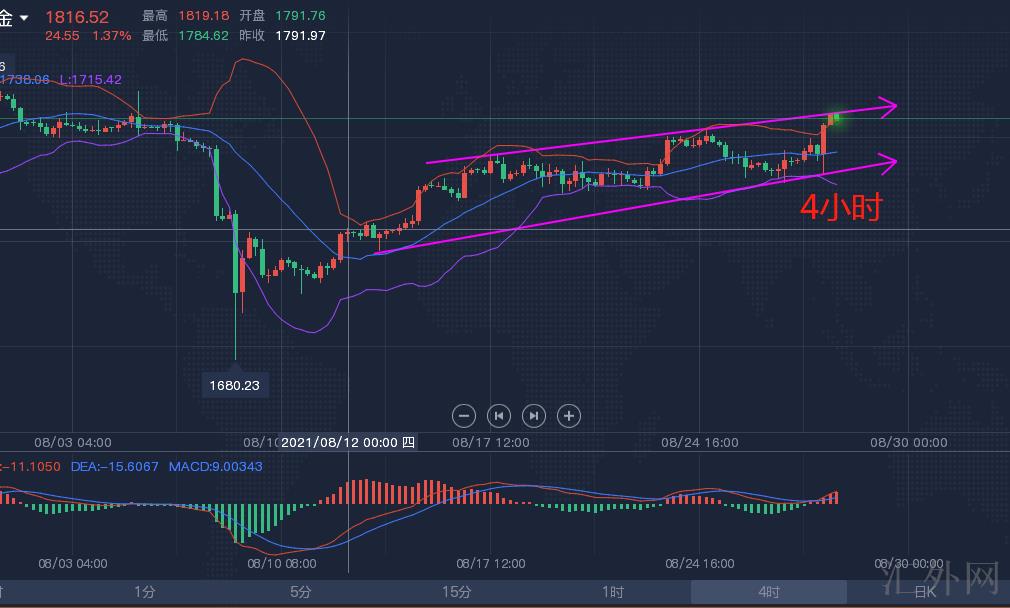Click the red 4小时 annotation text

click(840, 206)
